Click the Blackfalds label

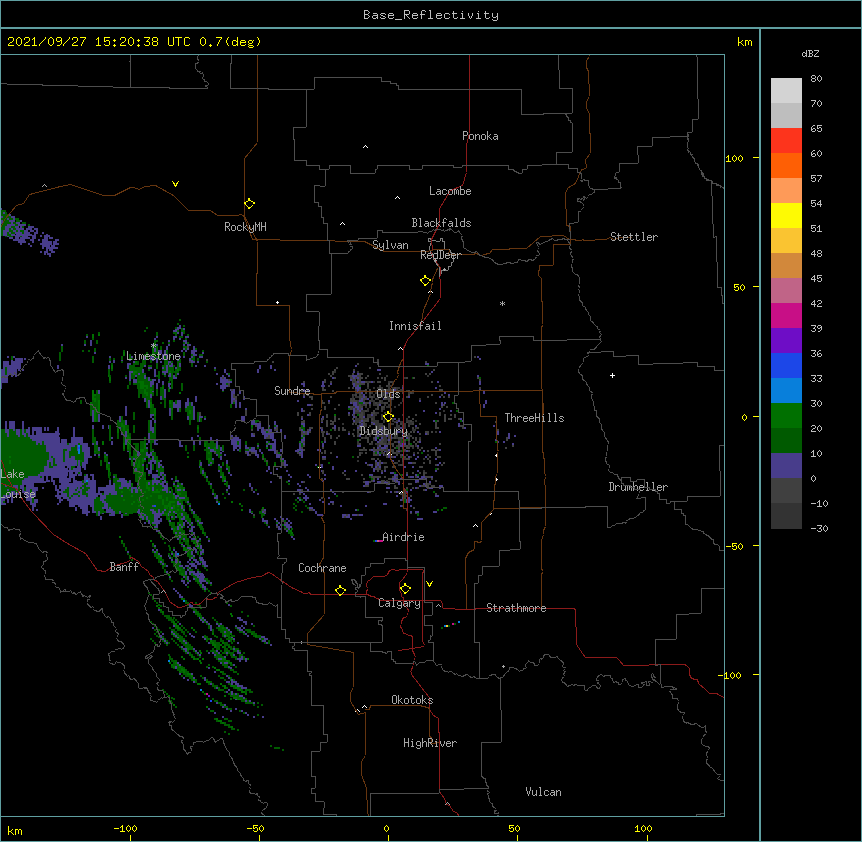(x=441, y=223)
